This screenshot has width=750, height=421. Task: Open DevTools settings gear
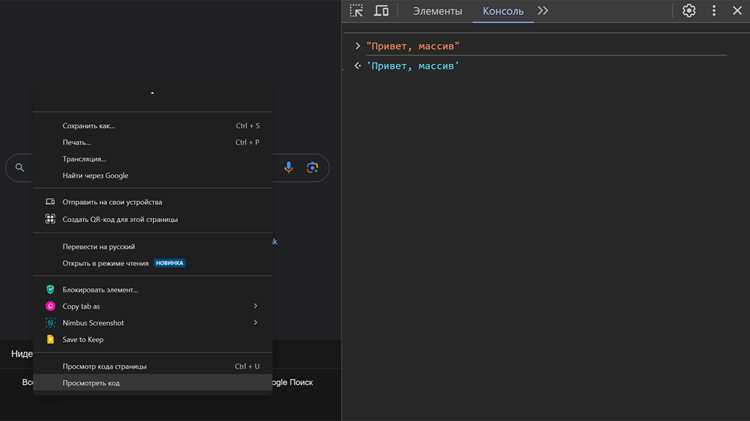click(x=689, y=11)
